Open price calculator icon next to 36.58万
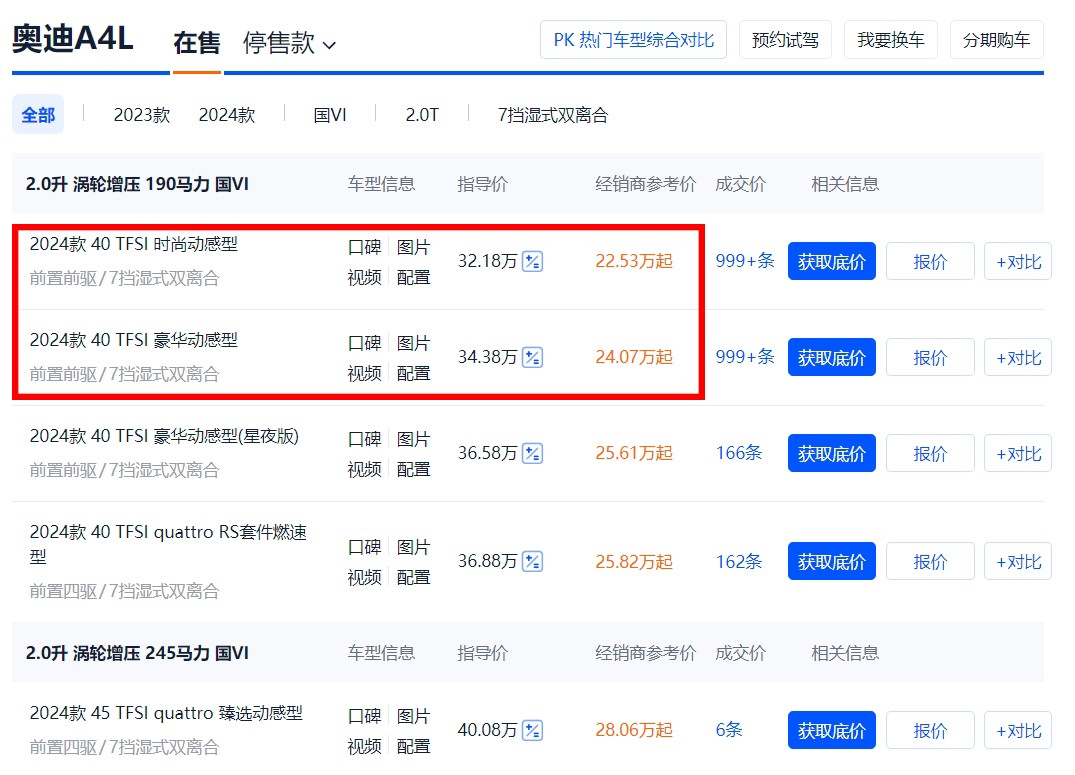 [532, 453]
